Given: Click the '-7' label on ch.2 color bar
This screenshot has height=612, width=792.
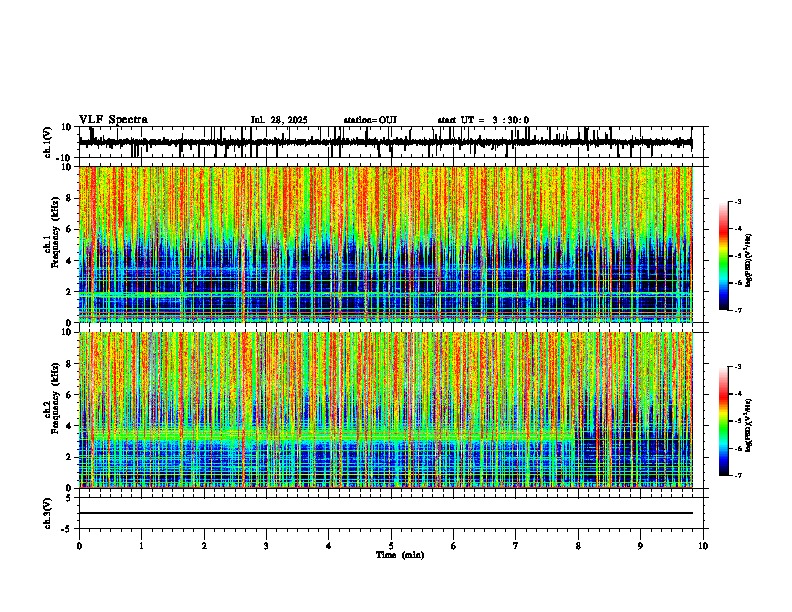Looking at the screenshot, I should [738, 475].
